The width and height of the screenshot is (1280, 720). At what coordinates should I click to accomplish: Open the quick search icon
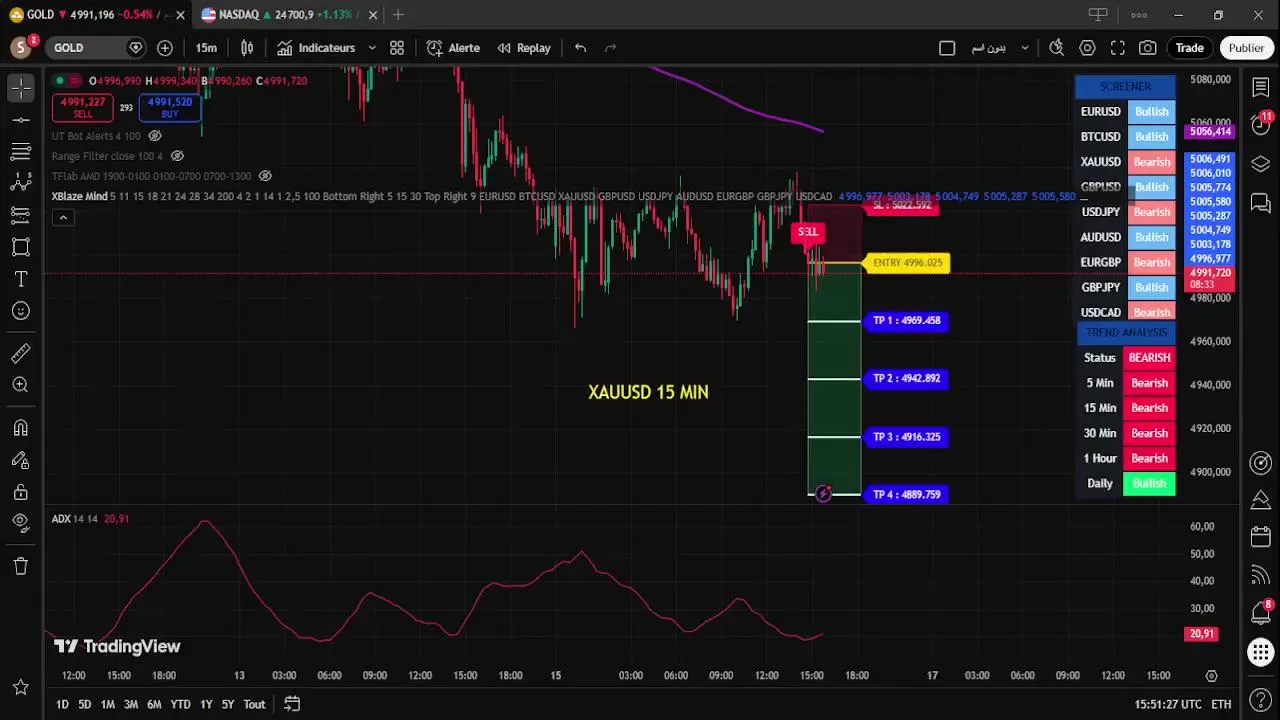click(x=1056, y=48)
